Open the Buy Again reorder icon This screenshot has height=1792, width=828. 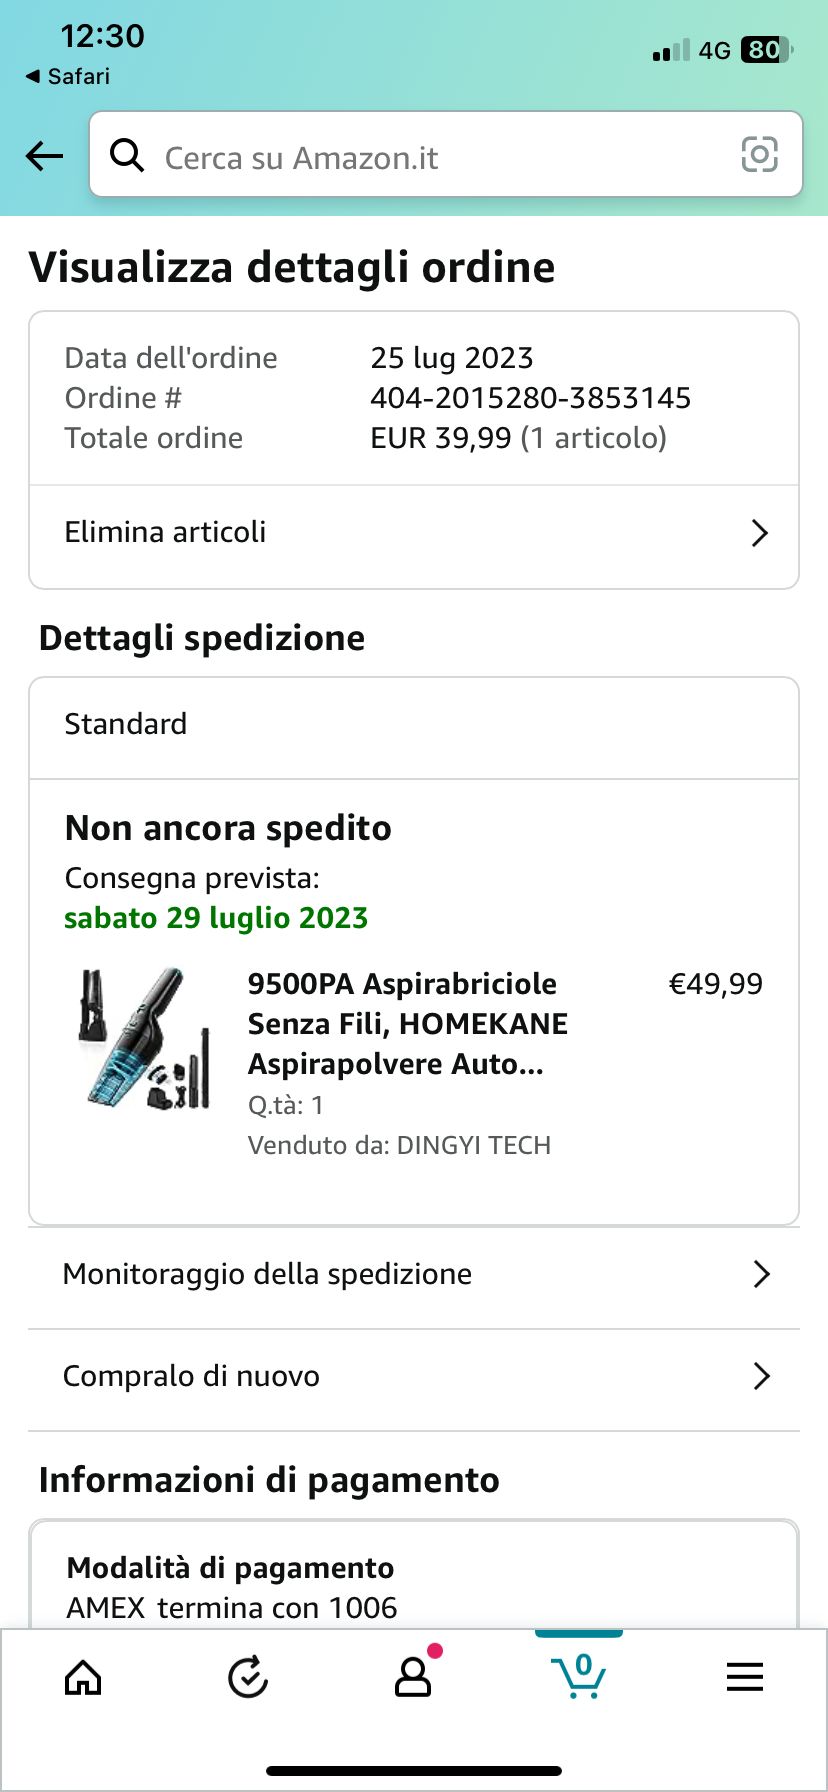248,1677
